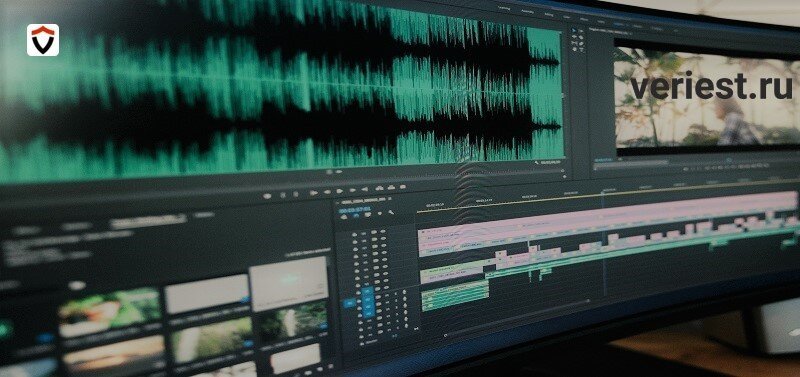
Task: Select the Hand tool in tools panel
Action: click(x=574, y=49)
